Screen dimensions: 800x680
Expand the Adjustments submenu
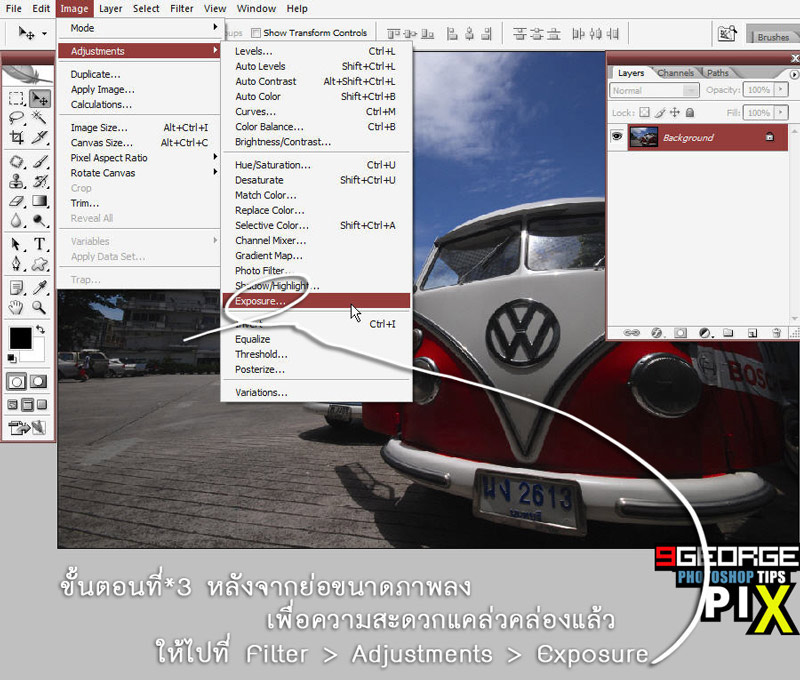tap(139, 51)
